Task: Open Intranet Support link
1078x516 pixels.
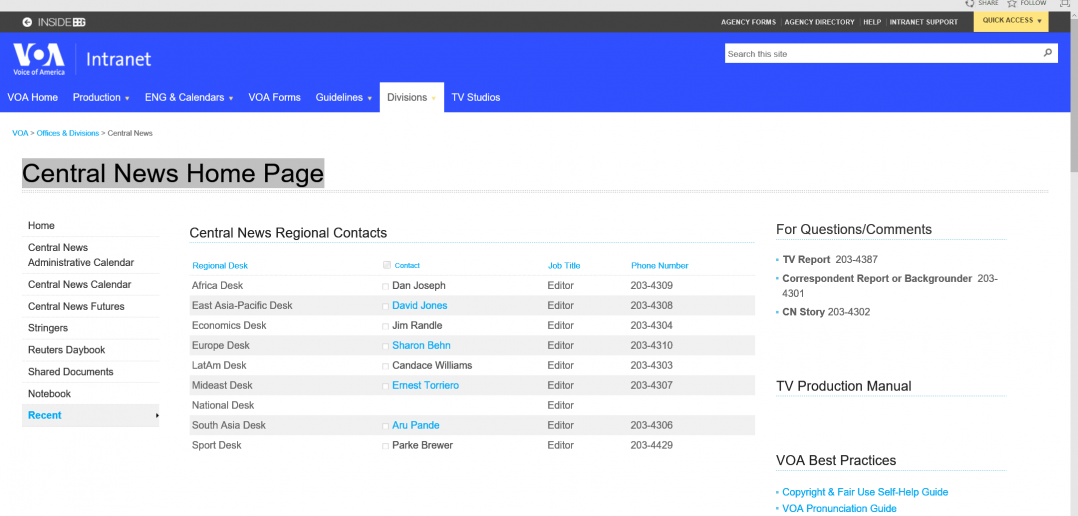Action: (x=923, y=22)
